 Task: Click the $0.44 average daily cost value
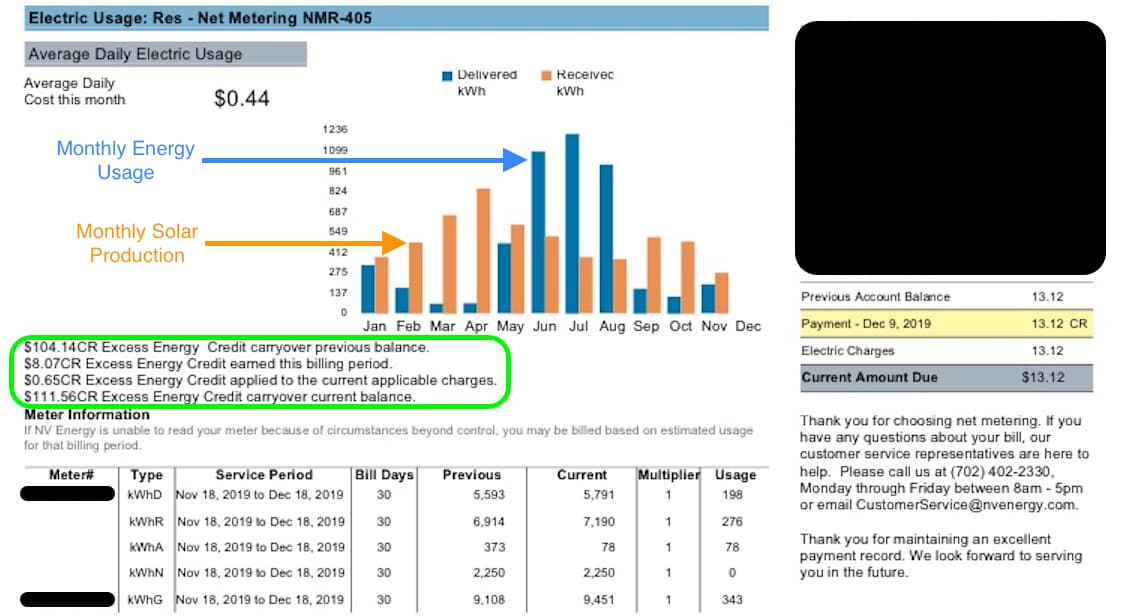pyautogui.click(x=242, y=98)
